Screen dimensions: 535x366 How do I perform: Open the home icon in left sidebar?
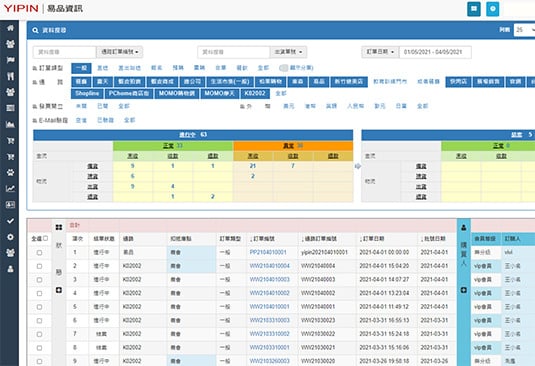[10, 28]
